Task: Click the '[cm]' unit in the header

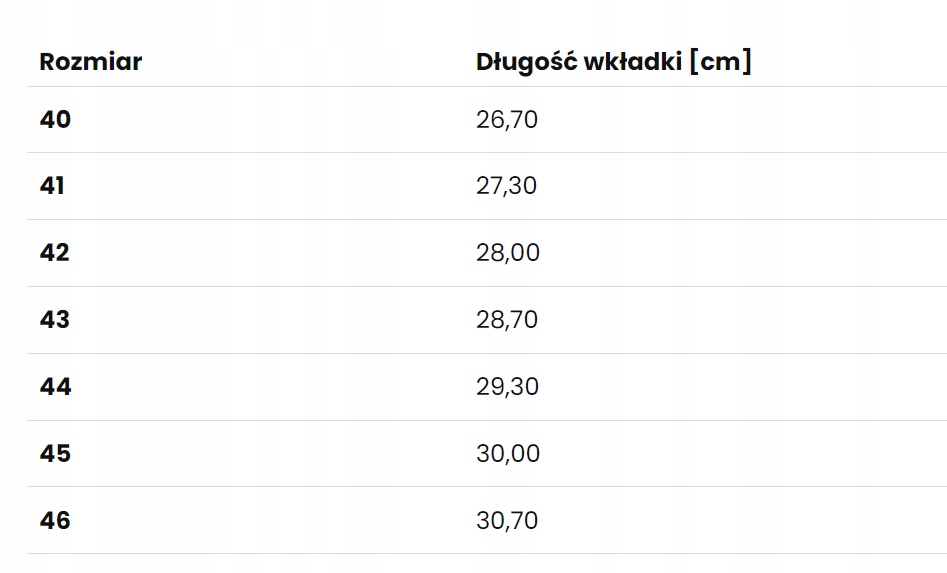Action: pos(720,62)
